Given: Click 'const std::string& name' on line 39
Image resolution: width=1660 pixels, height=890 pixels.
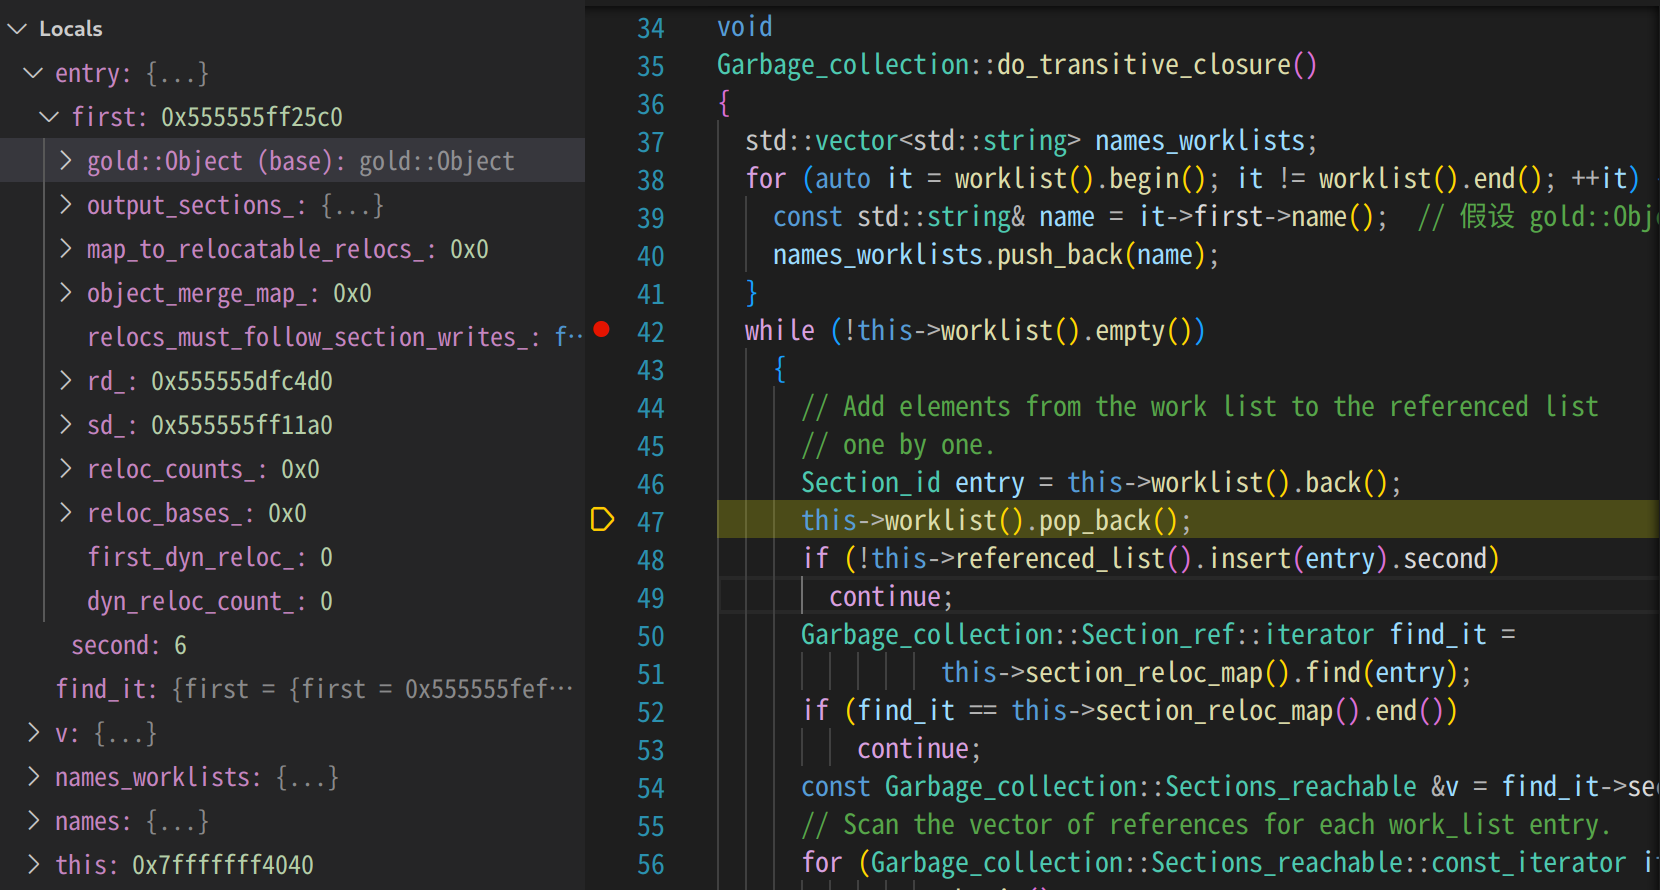Looking at the screenshot, I should [x=934, y=217].
